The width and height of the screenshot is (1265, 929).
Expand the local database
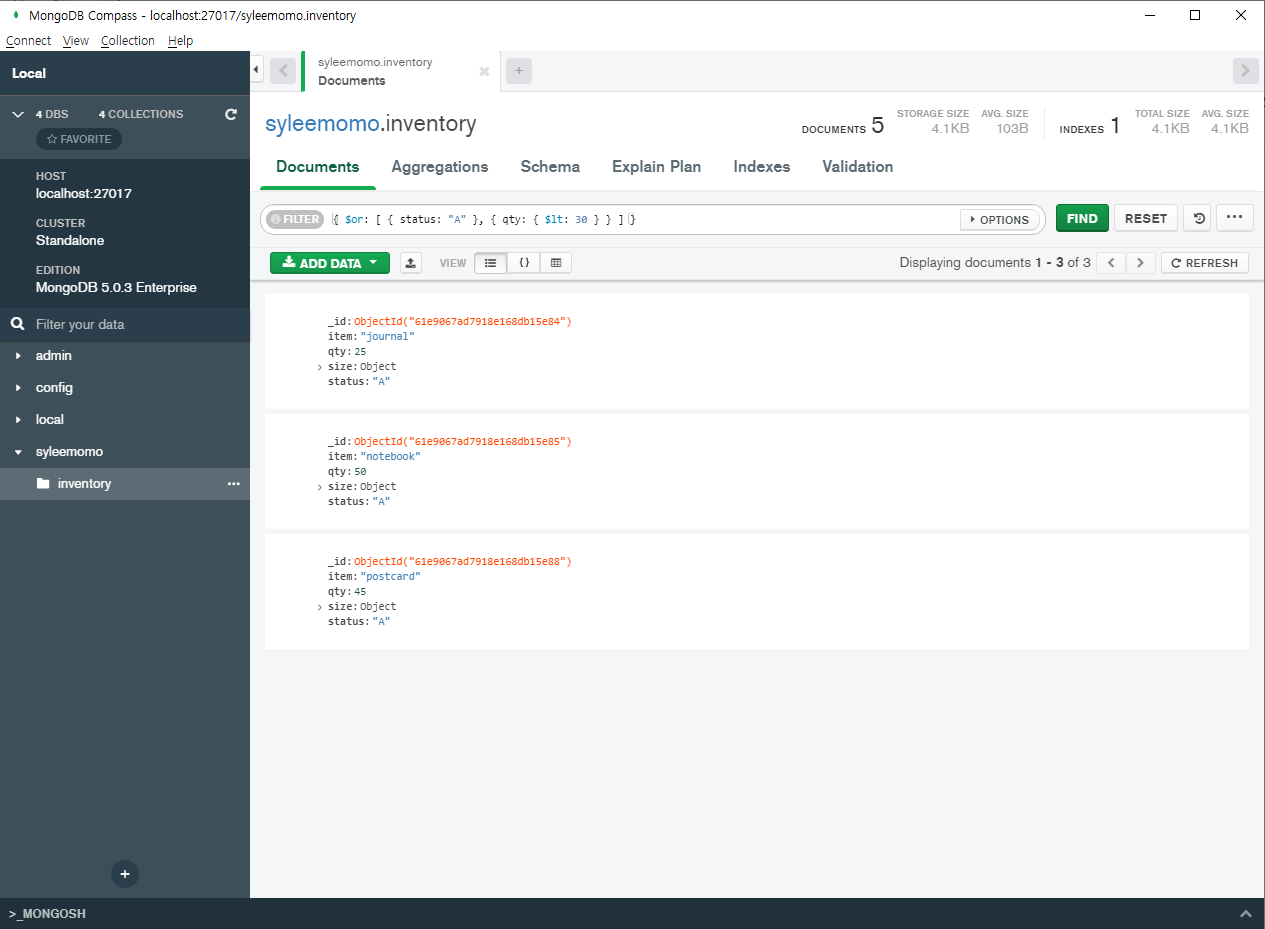pyautogui.click(x=18, y=420)
